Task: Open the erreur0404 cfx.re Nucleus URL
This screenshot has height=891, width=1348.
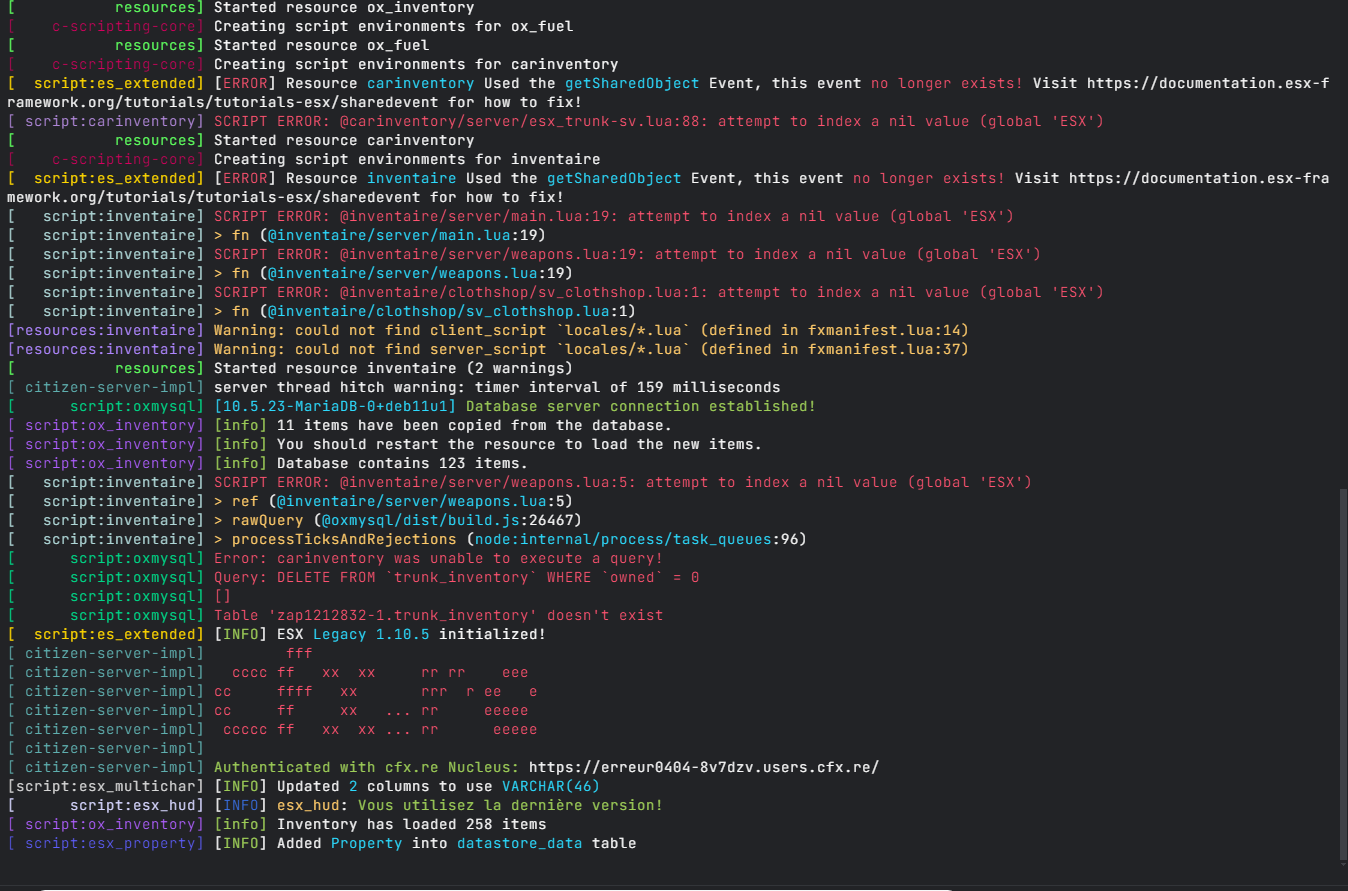Action: (x=704, y=767)
